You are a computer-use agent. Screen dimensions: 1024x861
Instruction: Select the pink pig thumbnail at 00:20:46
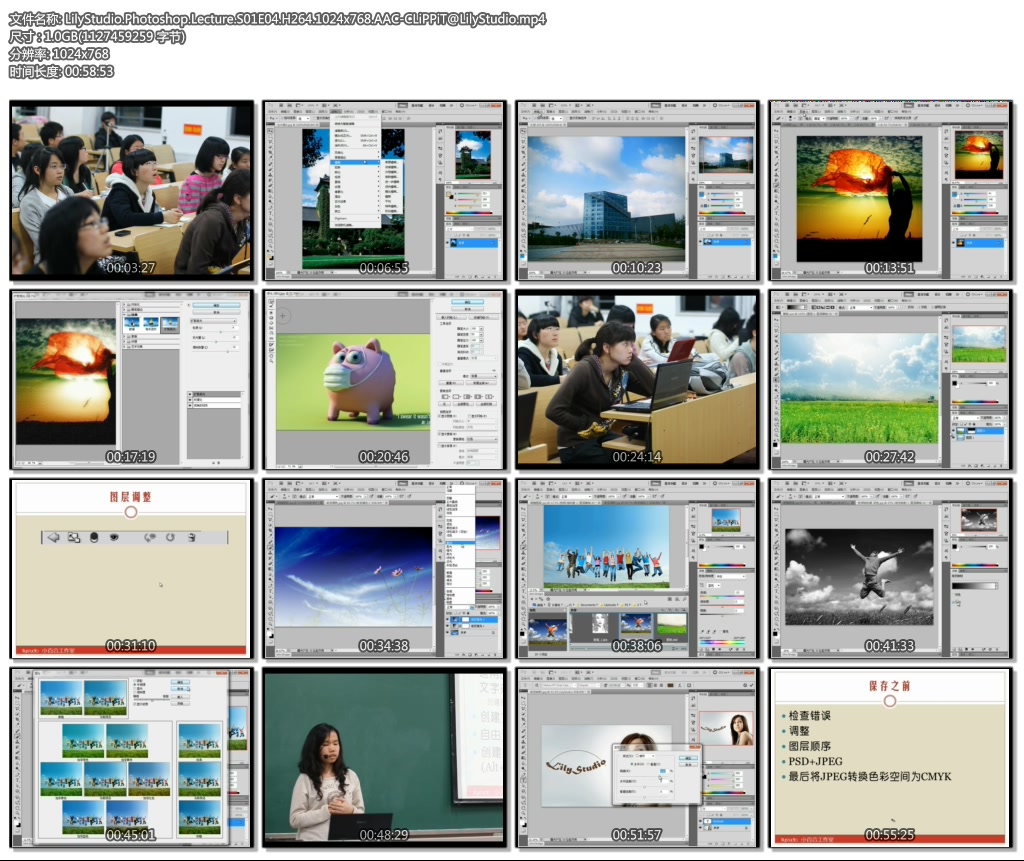tap(384, 378)
